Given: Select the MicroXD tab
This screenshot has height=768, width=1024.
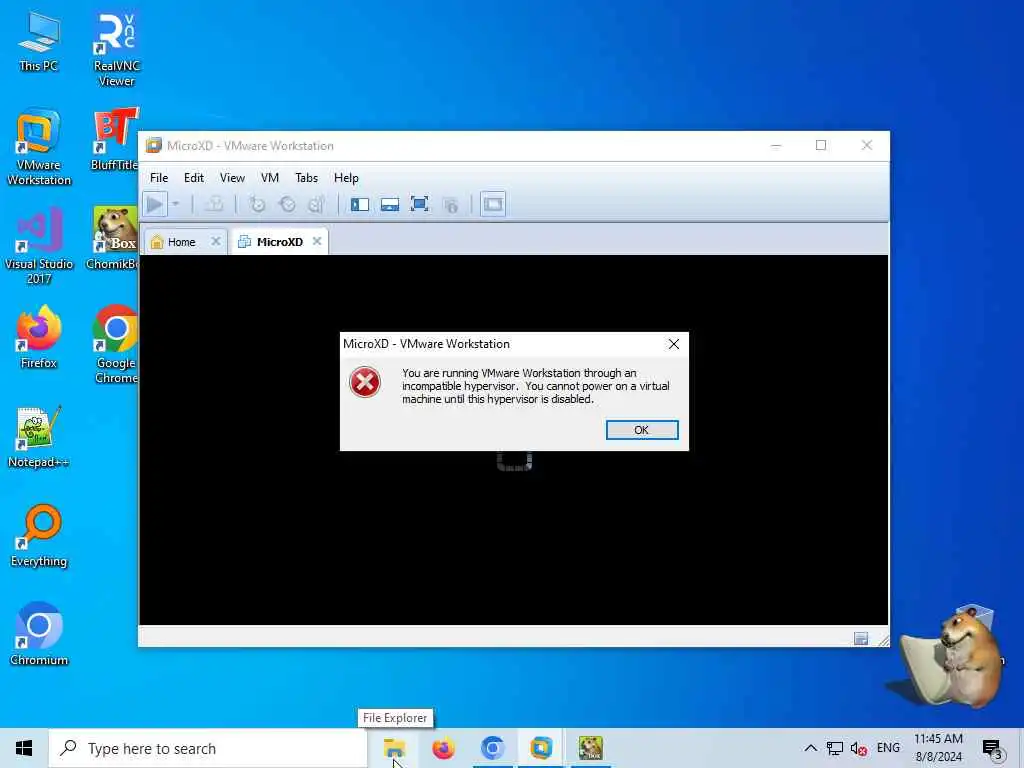Looking at the screenshot, I should tap(279, 242).
